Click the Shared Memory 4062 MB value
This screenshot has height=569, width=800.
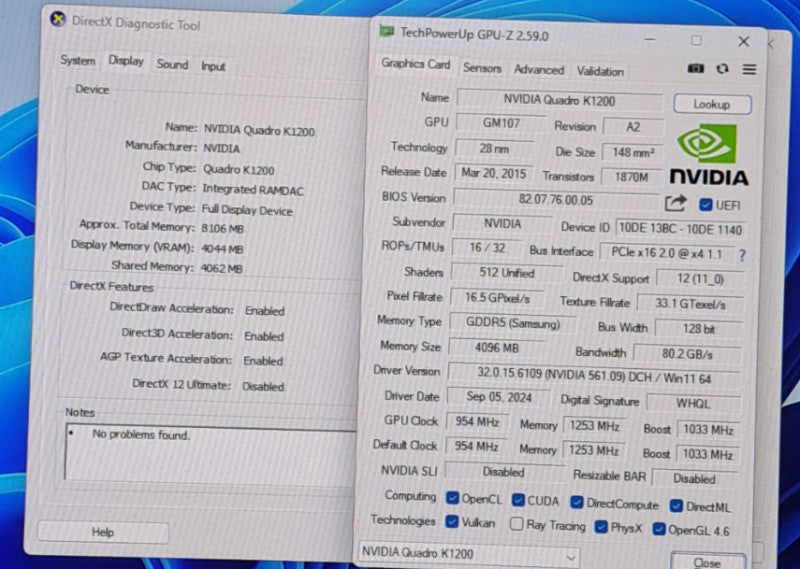tap(221, 268)
